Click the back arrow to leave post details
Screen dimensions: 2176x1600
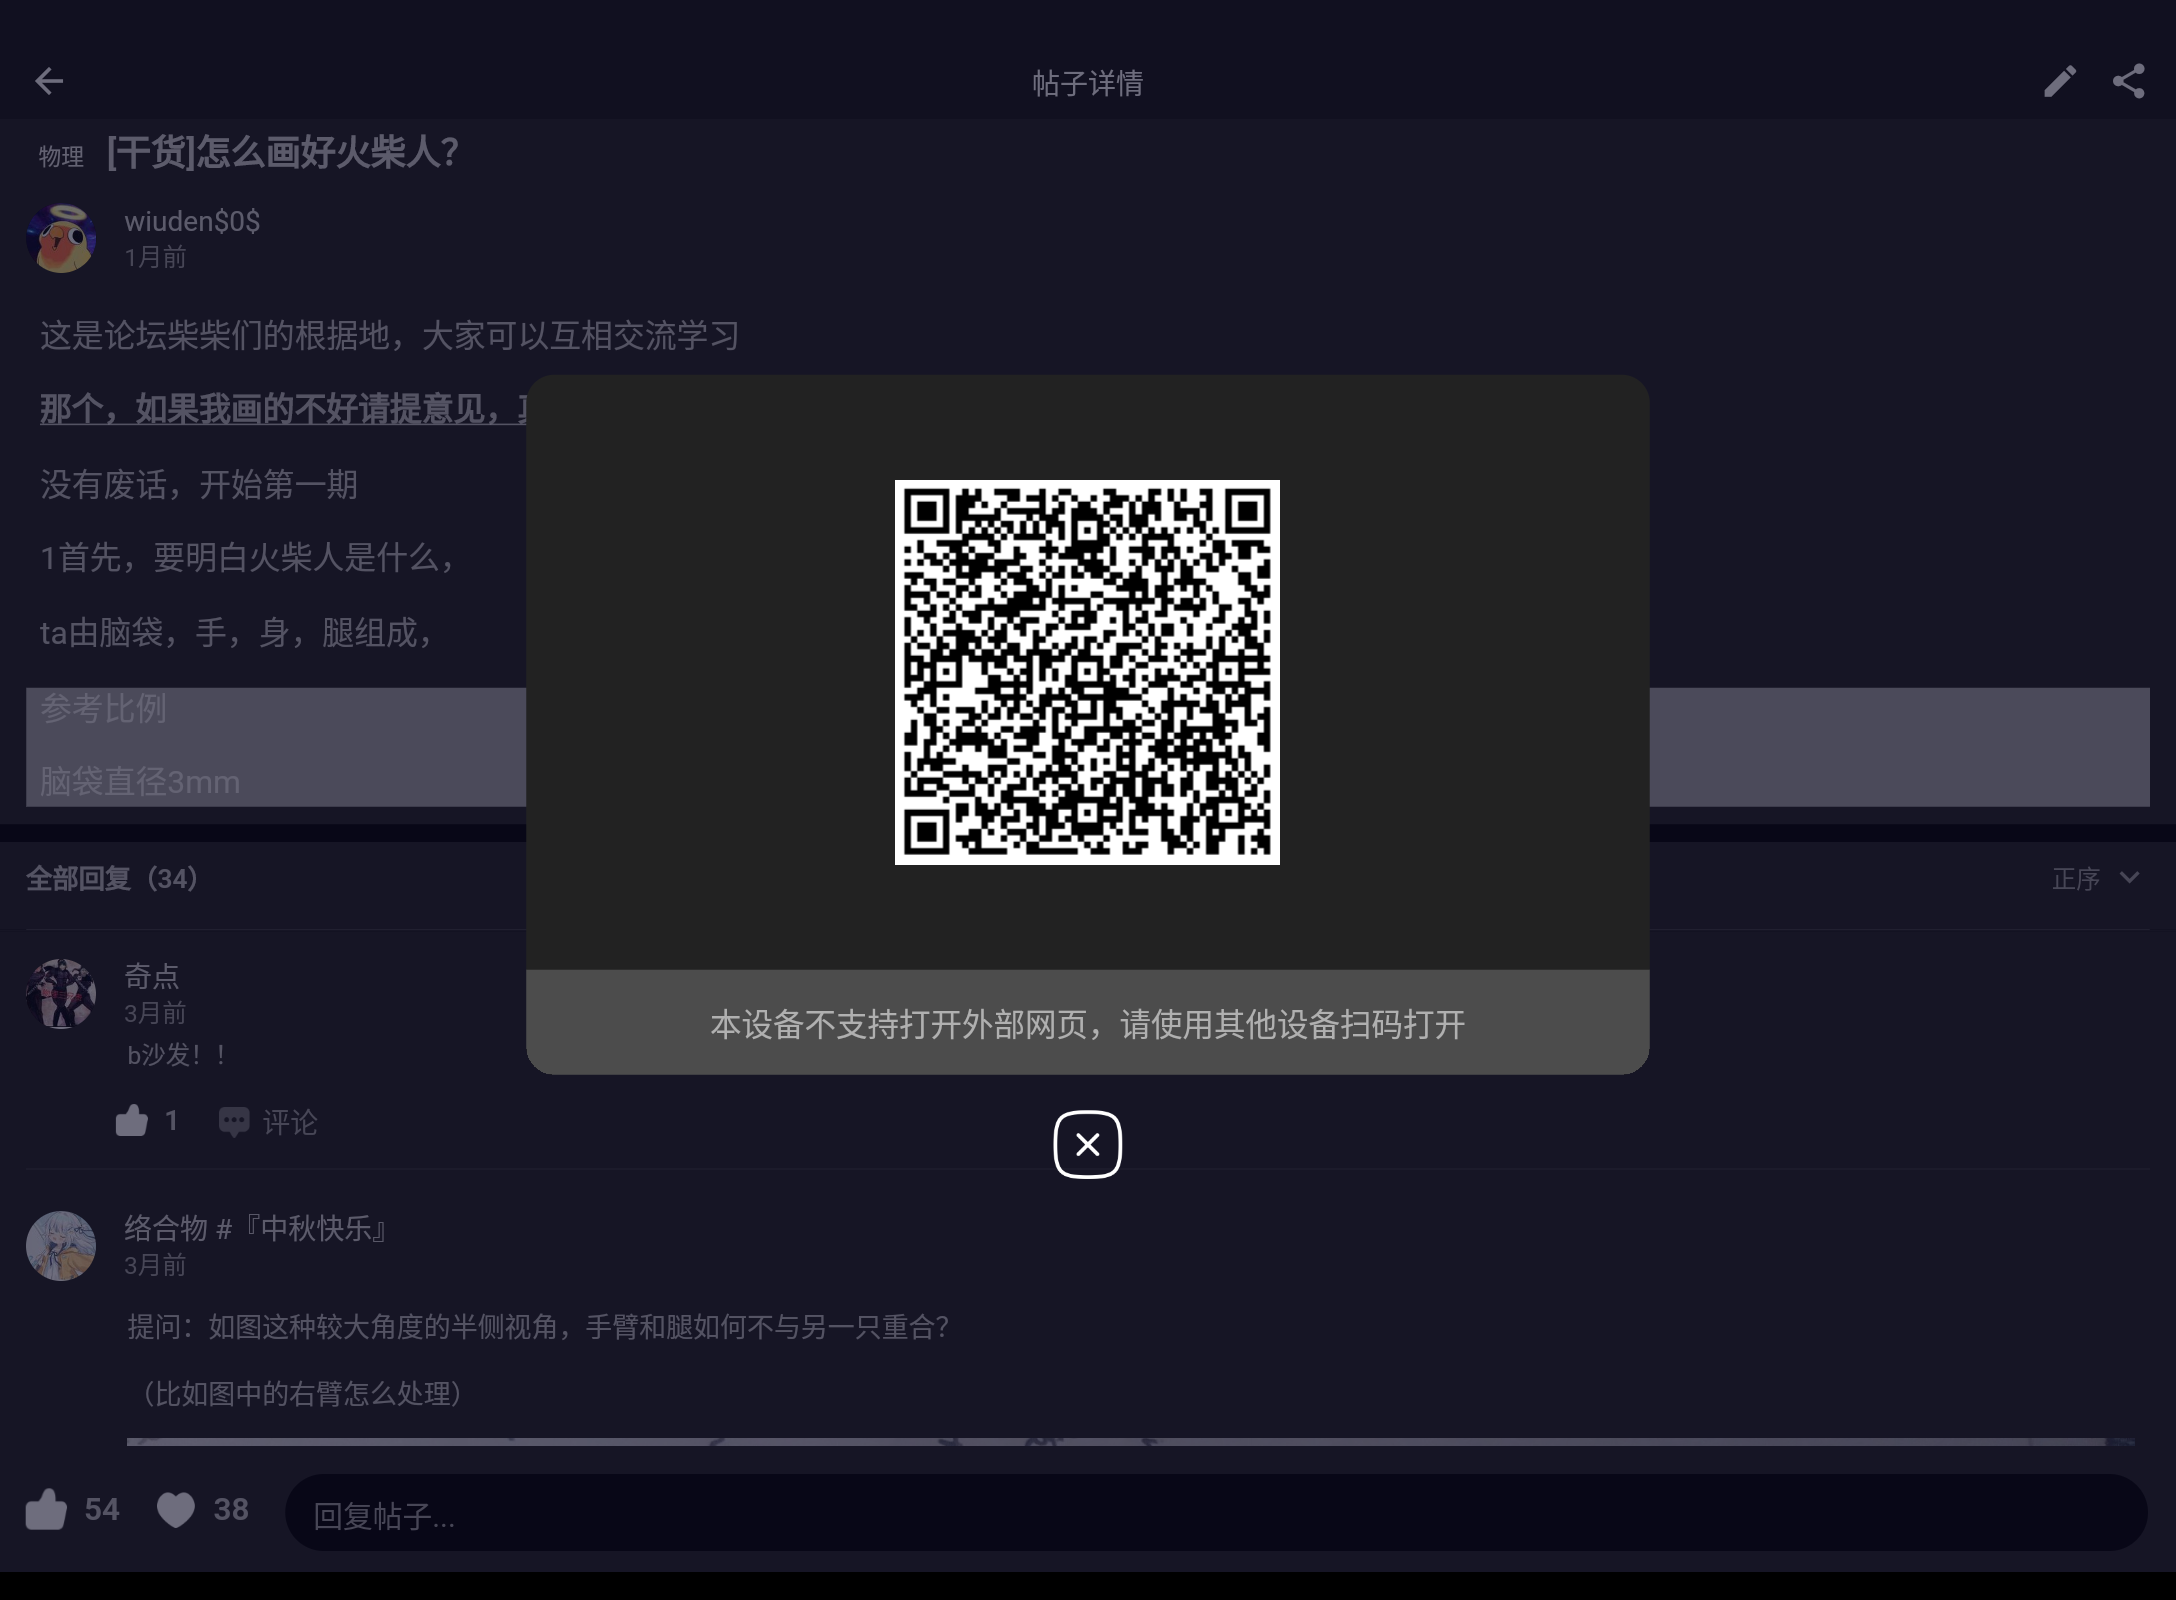pyautogui.click(x=49, y=81)
